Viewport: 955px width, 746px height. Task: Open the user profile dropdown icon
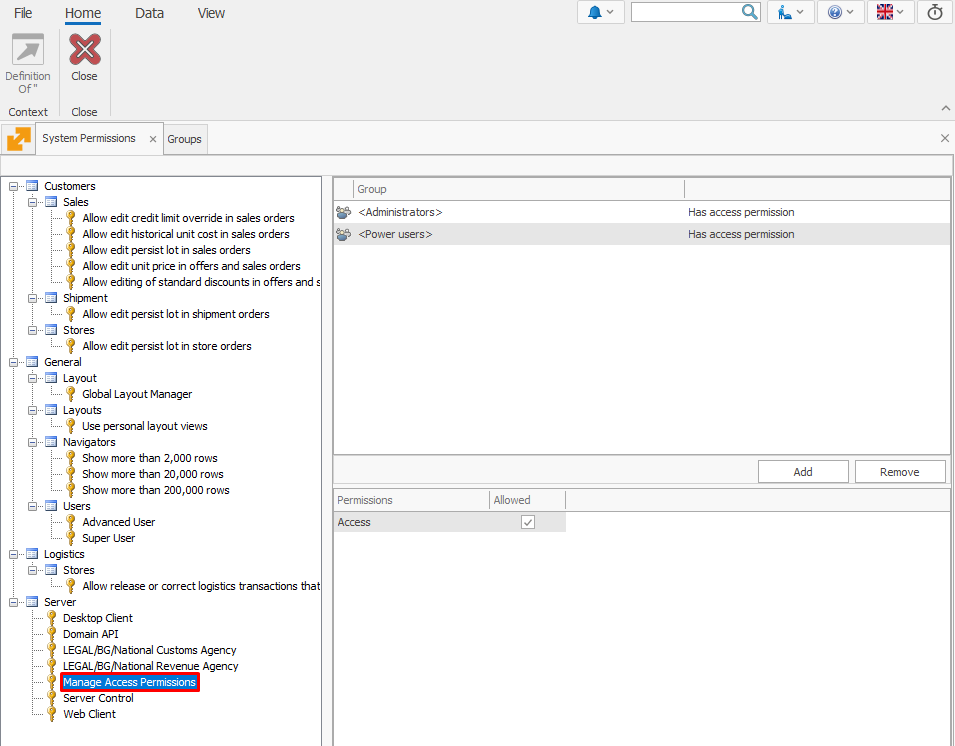(790, 12)
